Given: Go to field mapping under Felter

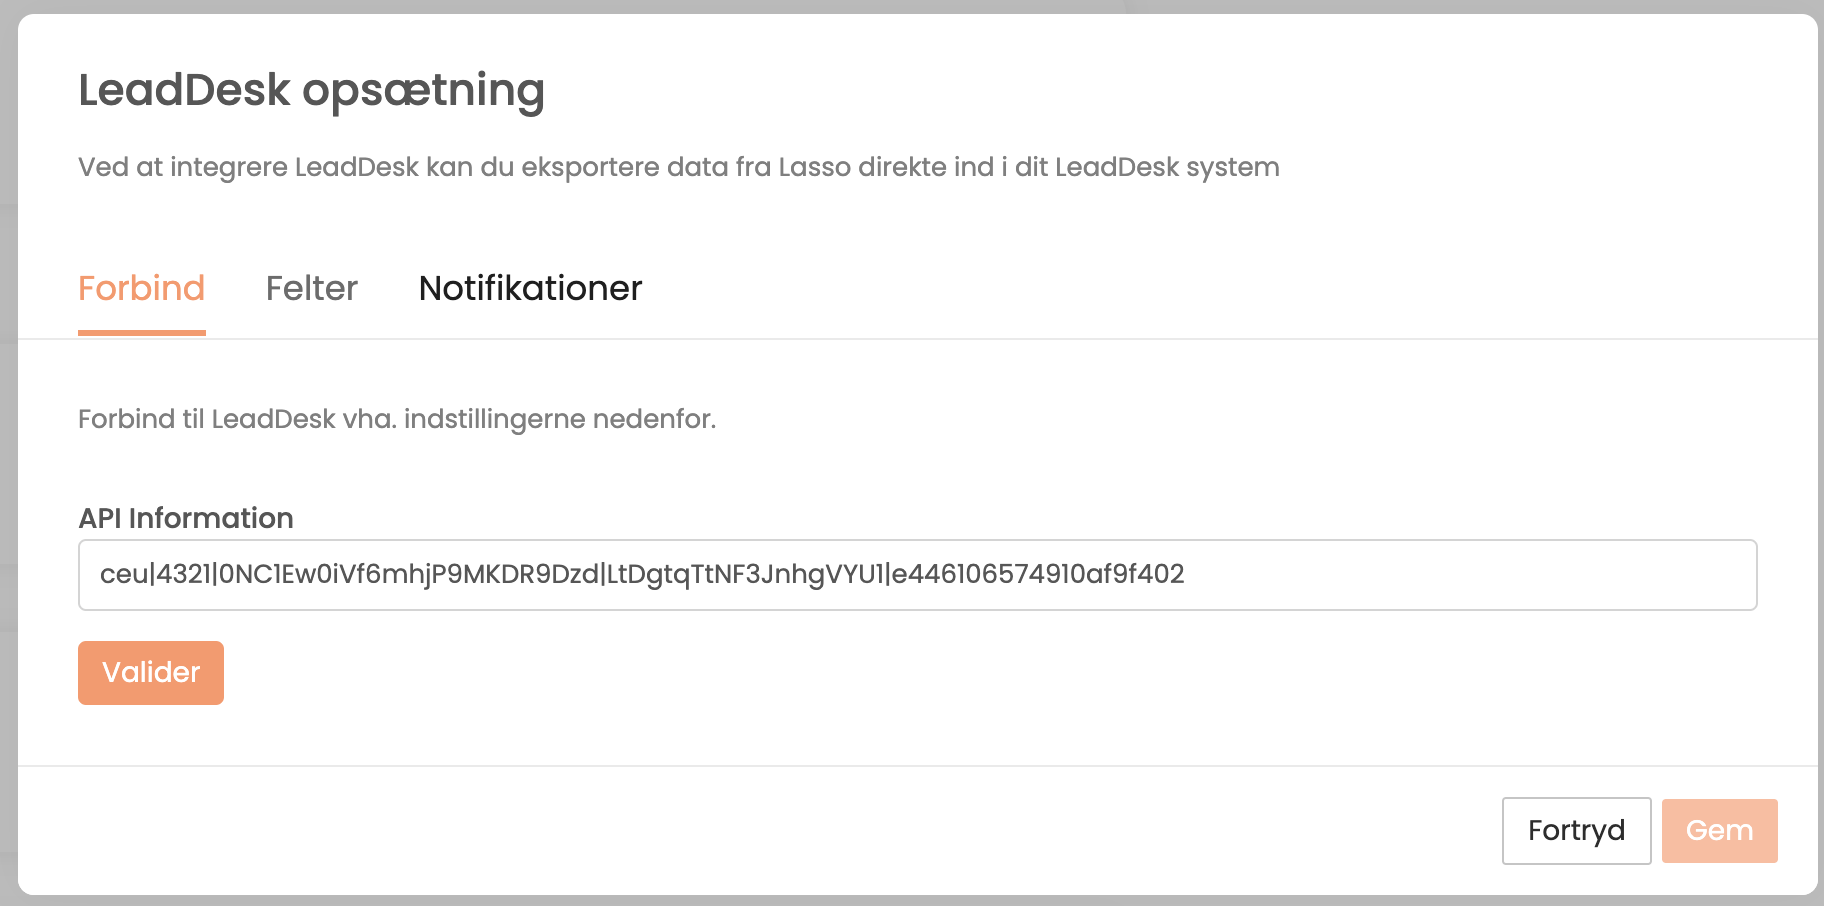Looking at the screenshot, I should (x=311, y=288).
